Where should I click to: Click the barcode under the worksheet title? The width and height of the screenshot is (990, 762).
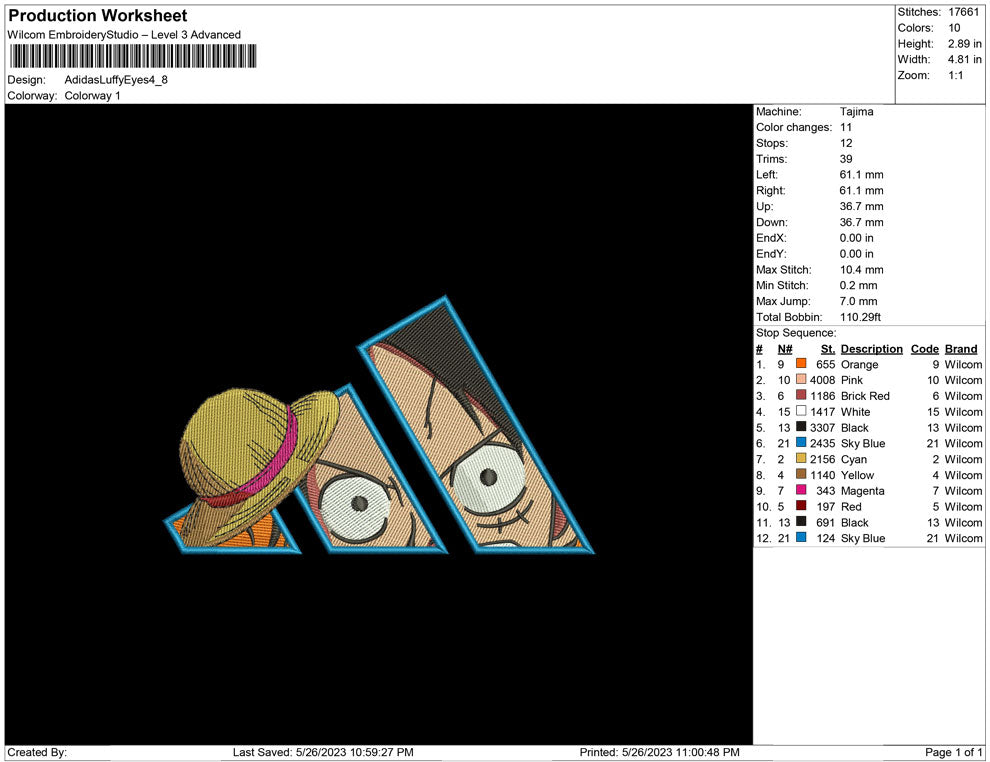pyautogui.click(x=133, y=56)
